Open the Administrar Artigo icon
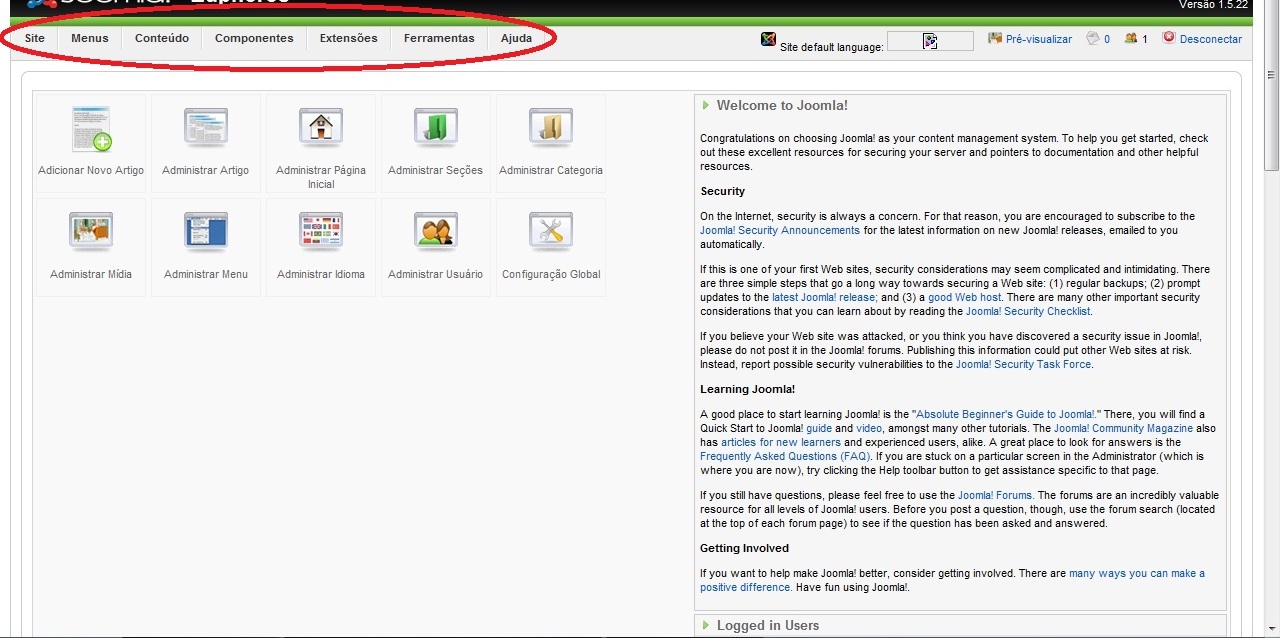The height and width of the screenshot is (638, 1280). [206, 129]
